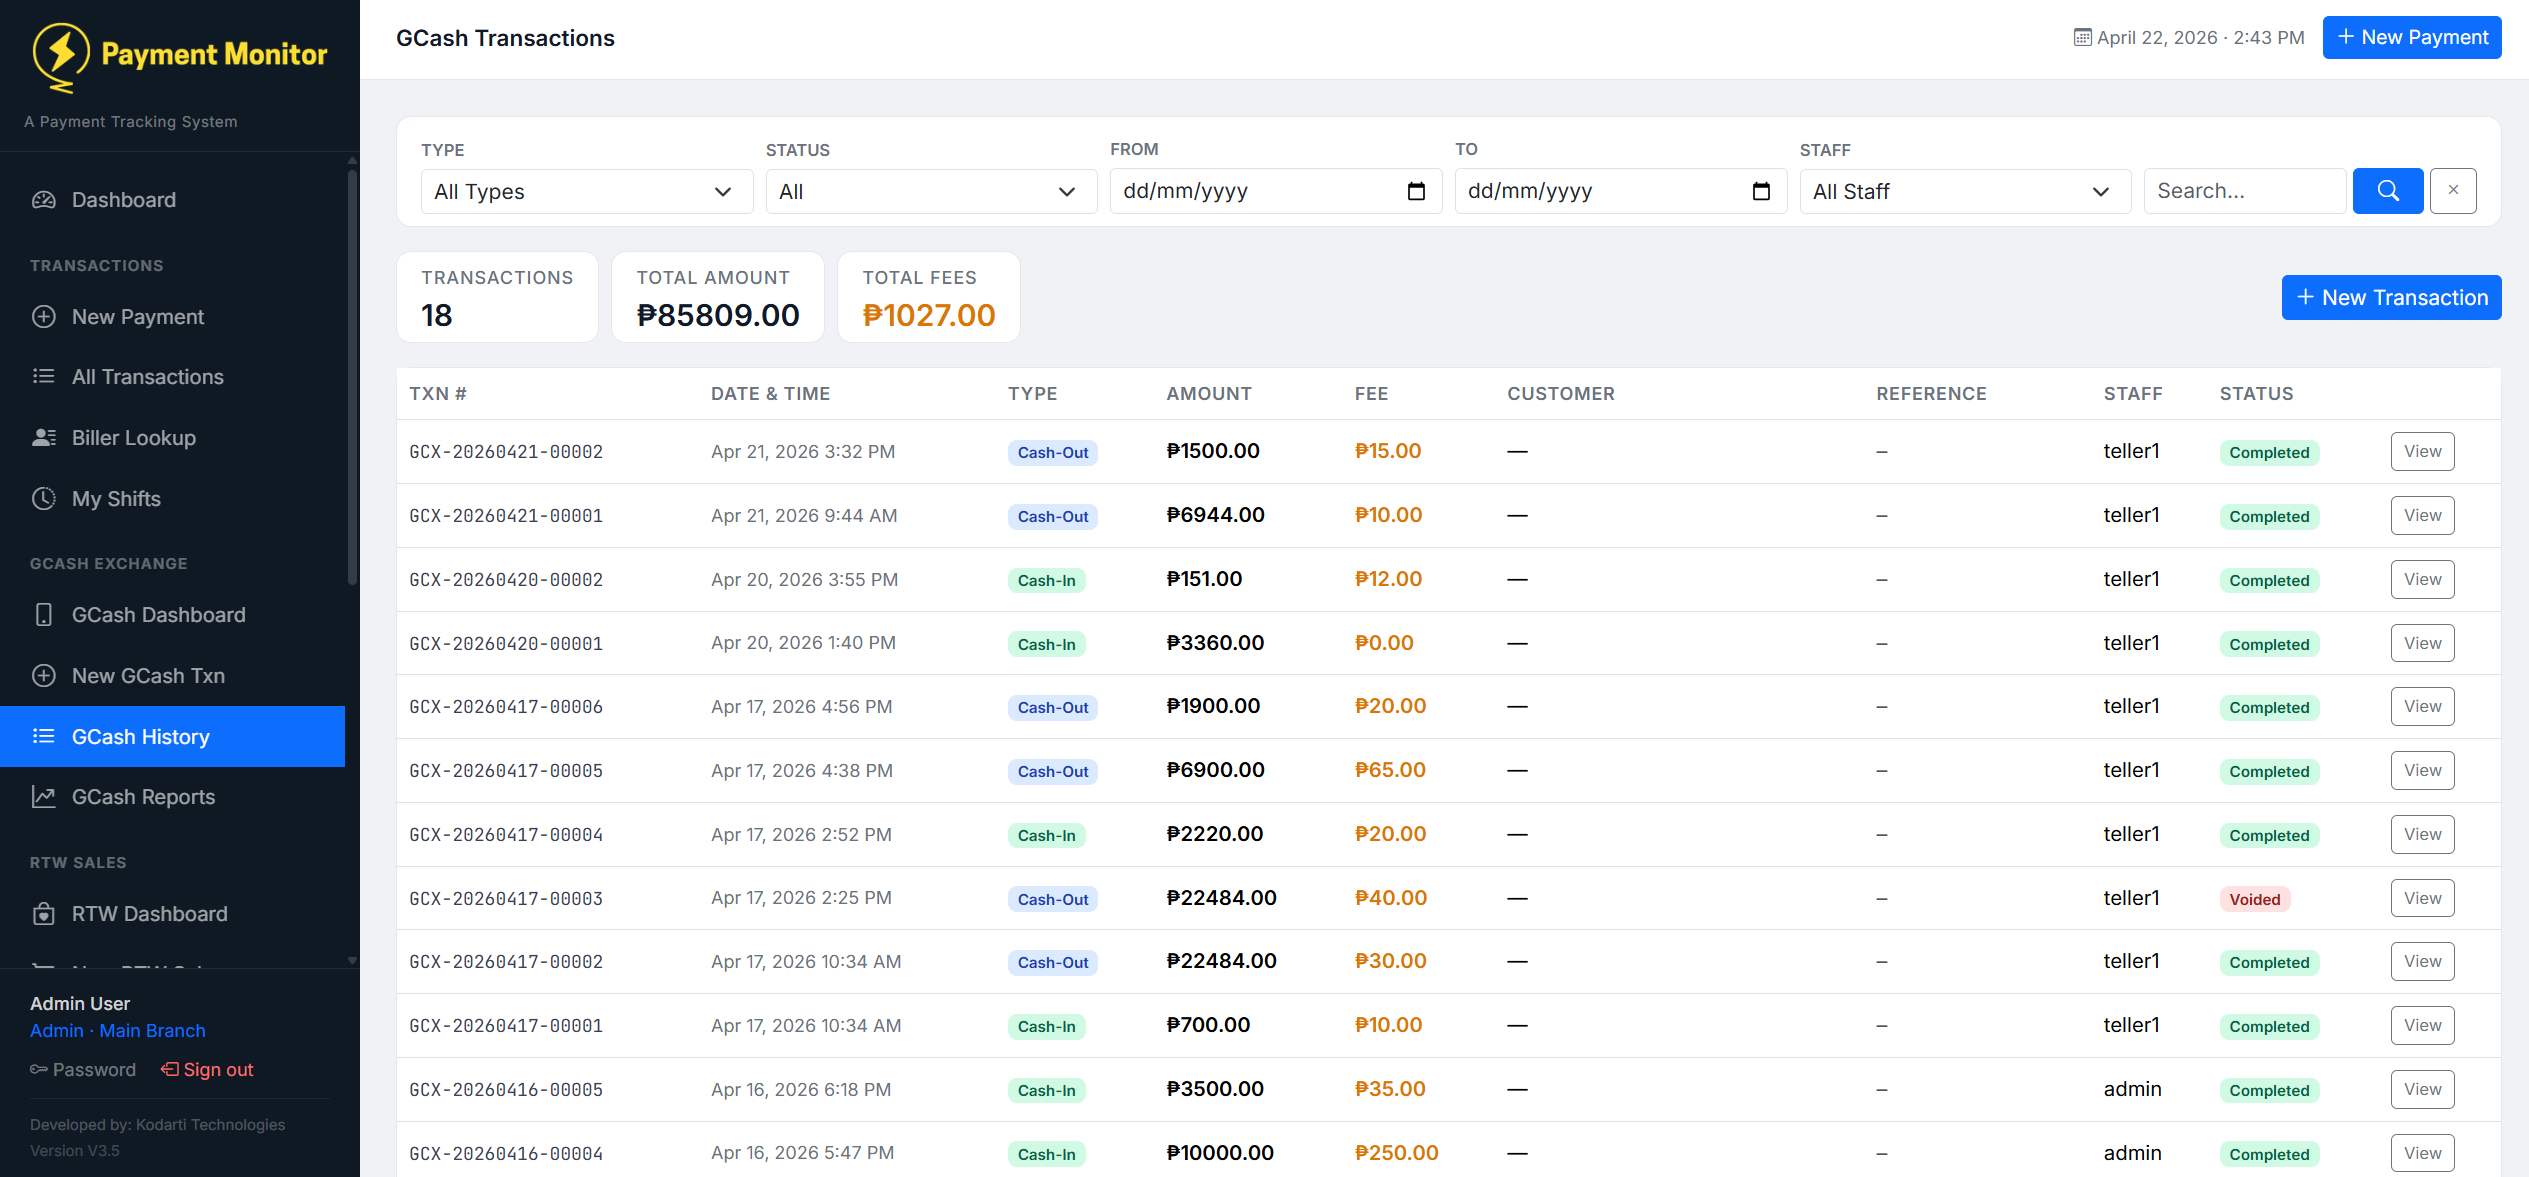Open GCash Reports chart icon
The width and height of the screenshot is (2529, 1177).
(x=44, y=796)
